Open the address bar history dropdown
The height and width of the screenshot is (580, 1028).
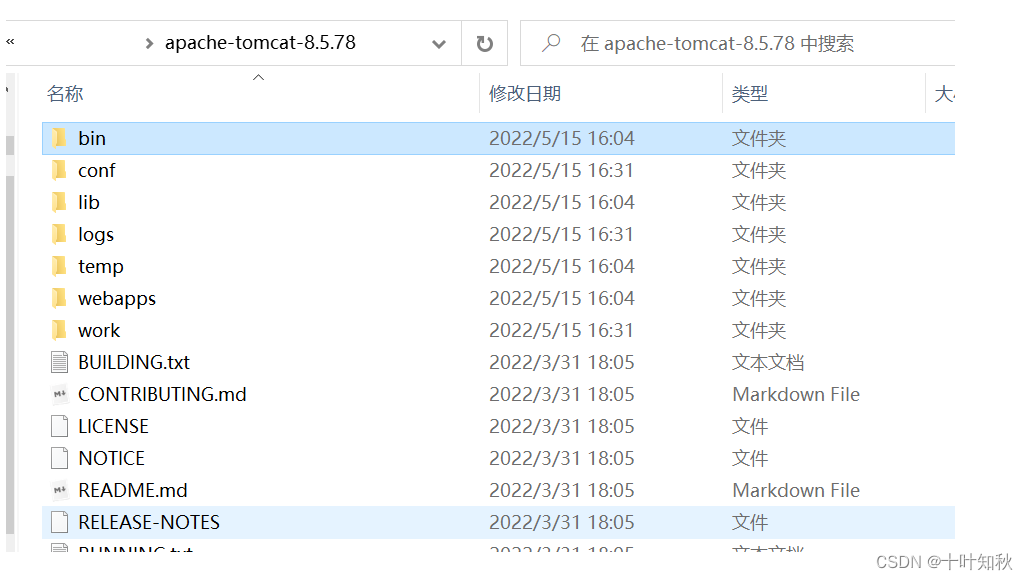click(x=439, y=44)
